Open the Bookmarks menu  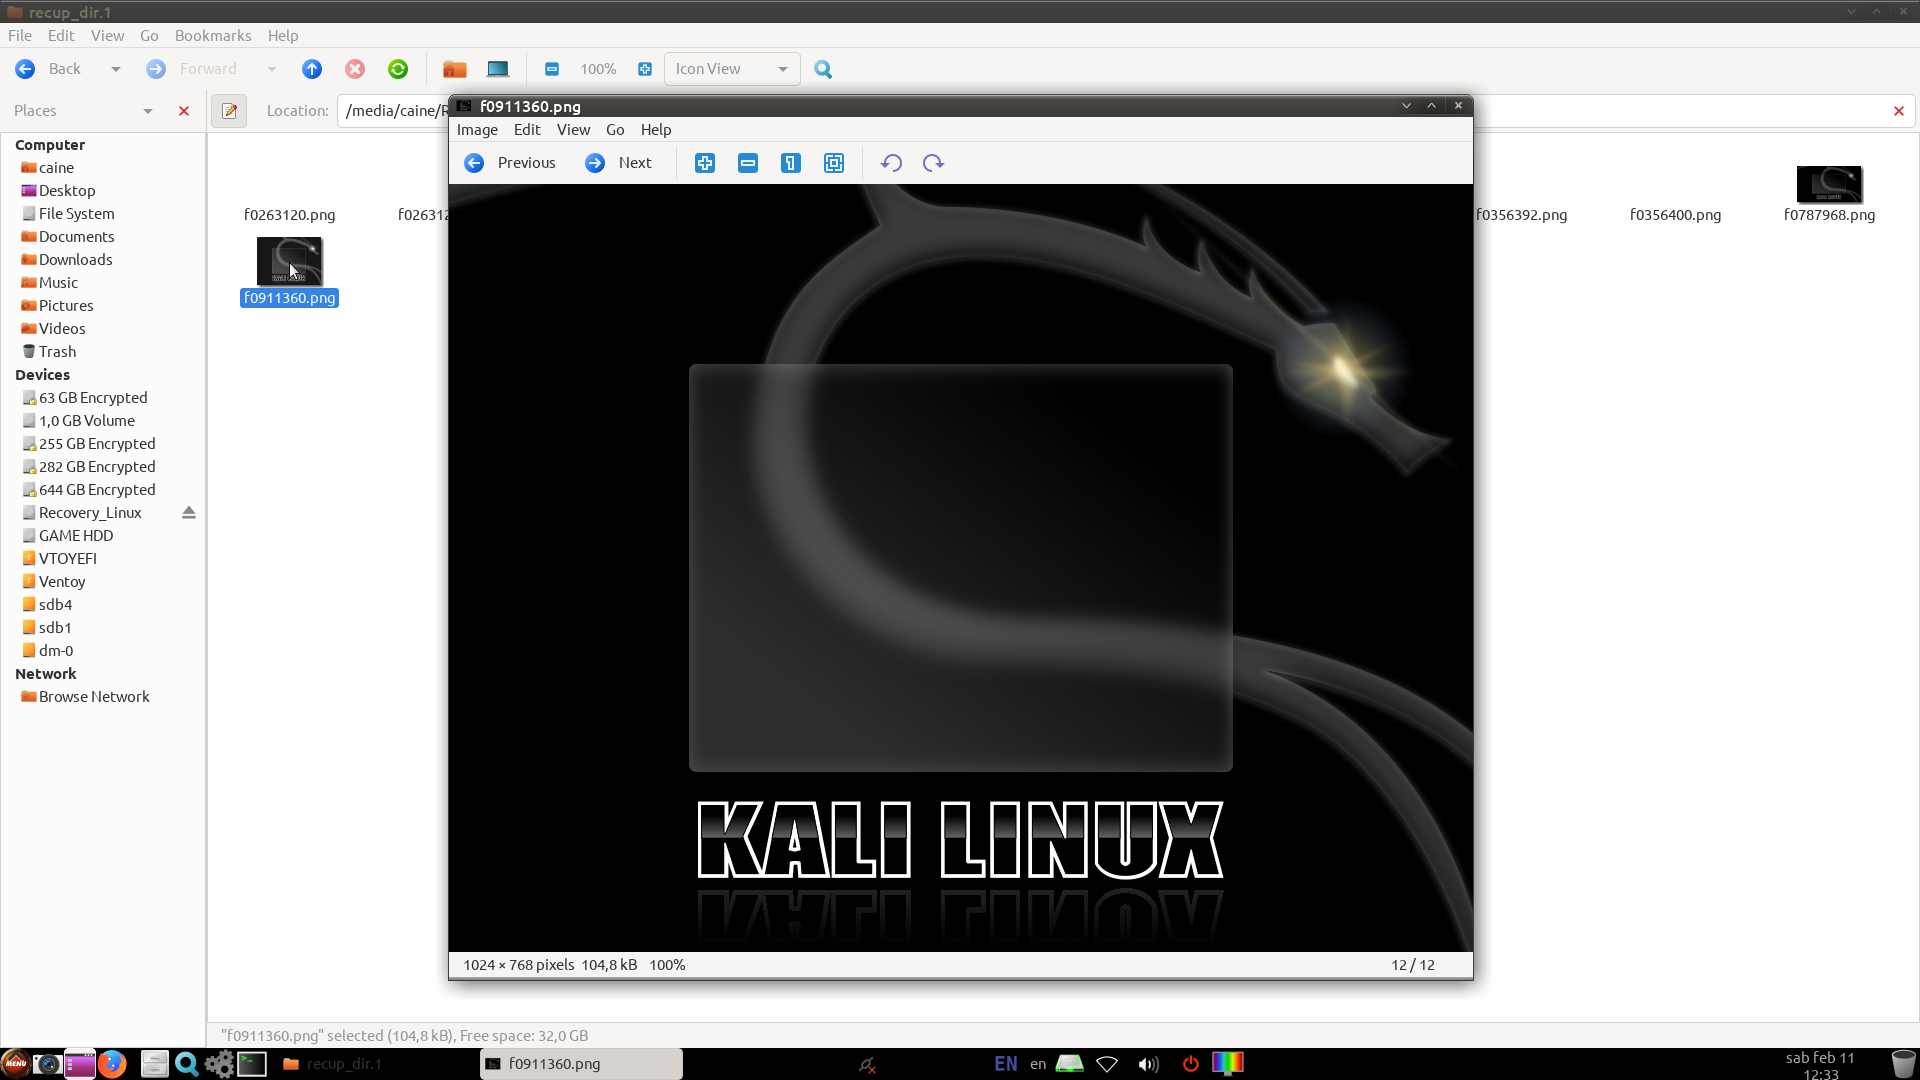click(x=213, y=35)
